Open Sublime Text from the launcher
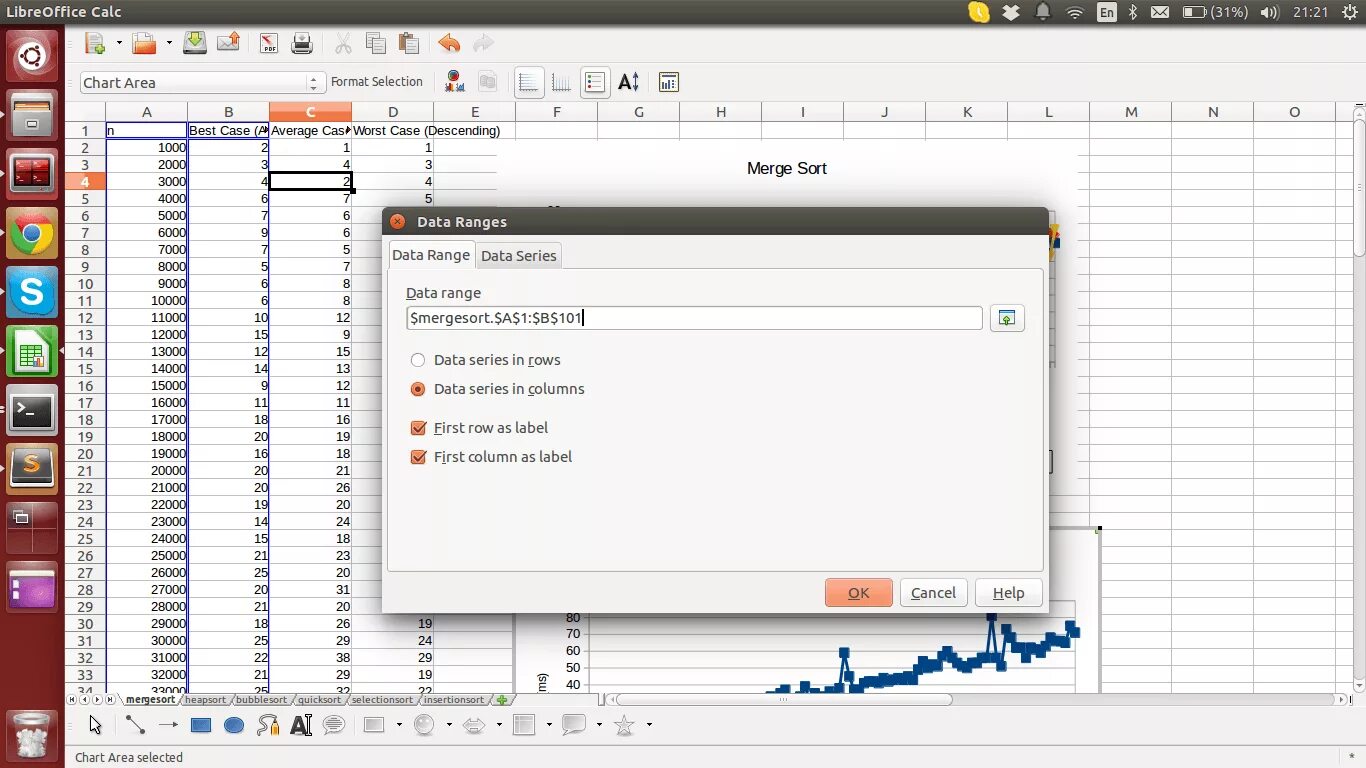 (x=32, y=468)
